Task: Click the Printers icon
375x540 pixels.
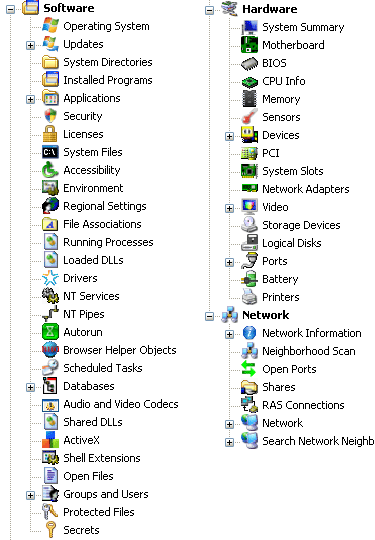Action: (250, 297)
